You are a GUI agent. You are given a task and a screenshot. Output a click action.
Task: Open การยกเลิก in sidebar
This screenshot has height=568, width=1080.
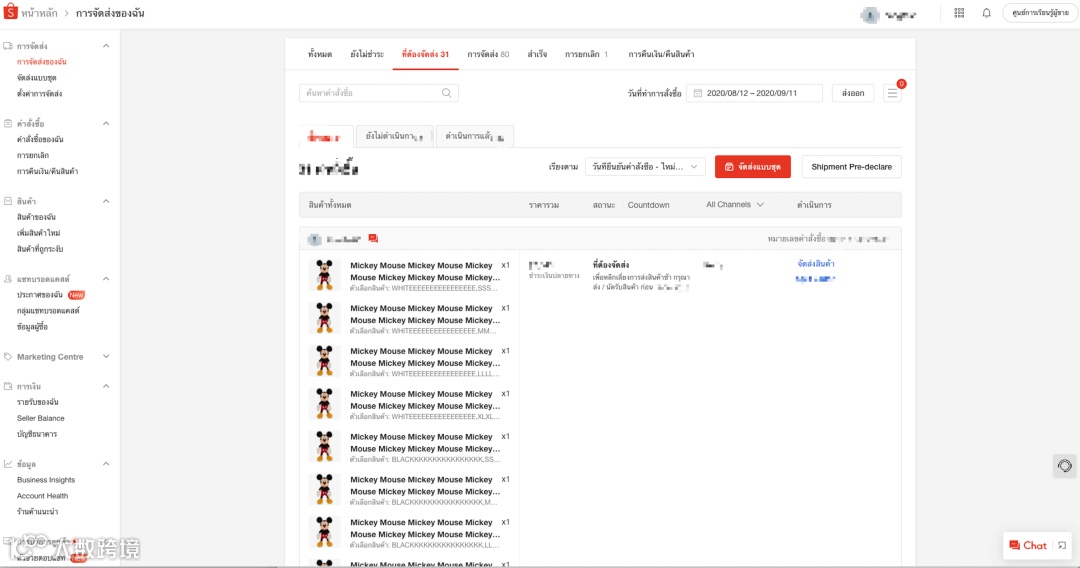pyautogui.click(x=32, y=156)
